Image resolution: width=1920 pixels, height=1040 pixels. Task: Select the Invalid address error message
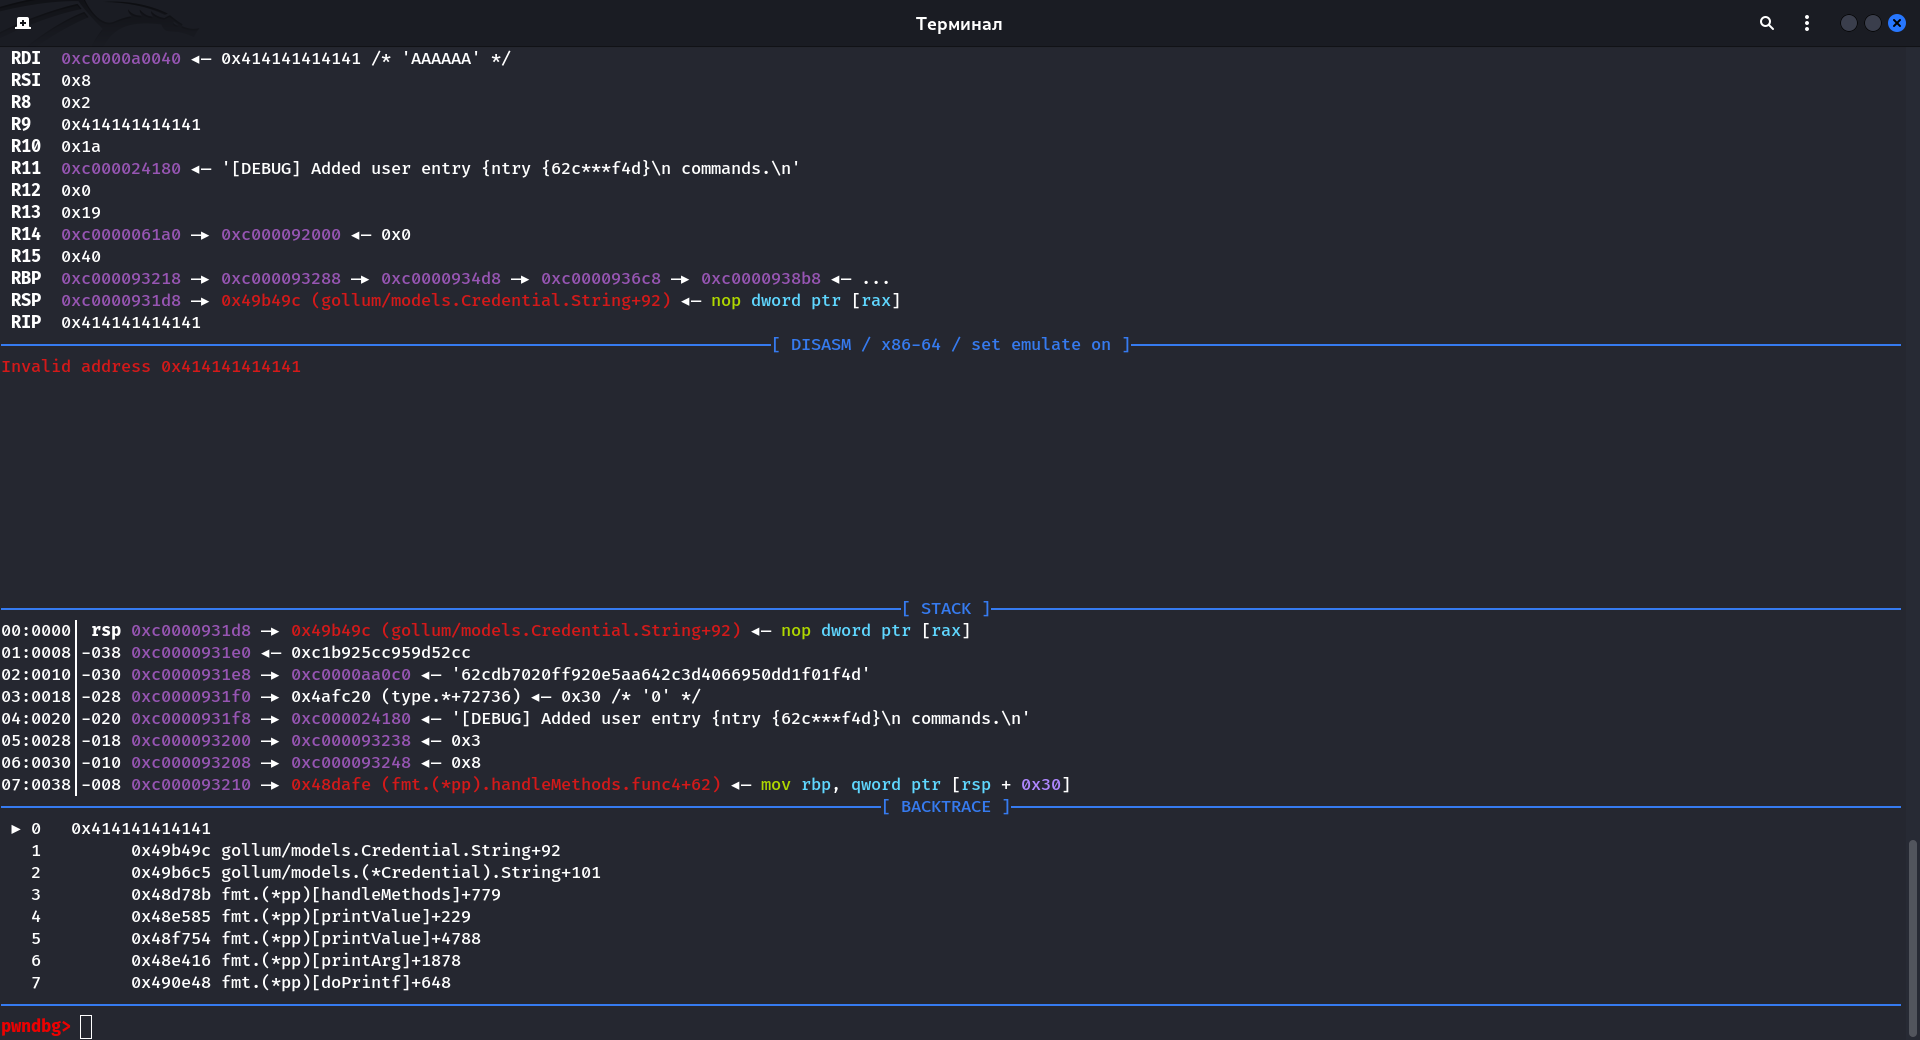click(151, 366)
